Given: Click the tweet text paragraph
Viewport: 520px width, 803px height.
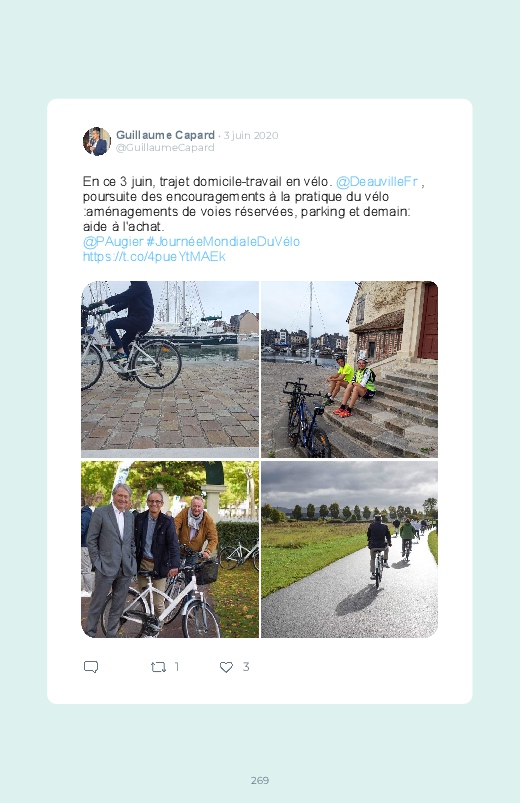Looking at the screenshot, I should (254, 219).
